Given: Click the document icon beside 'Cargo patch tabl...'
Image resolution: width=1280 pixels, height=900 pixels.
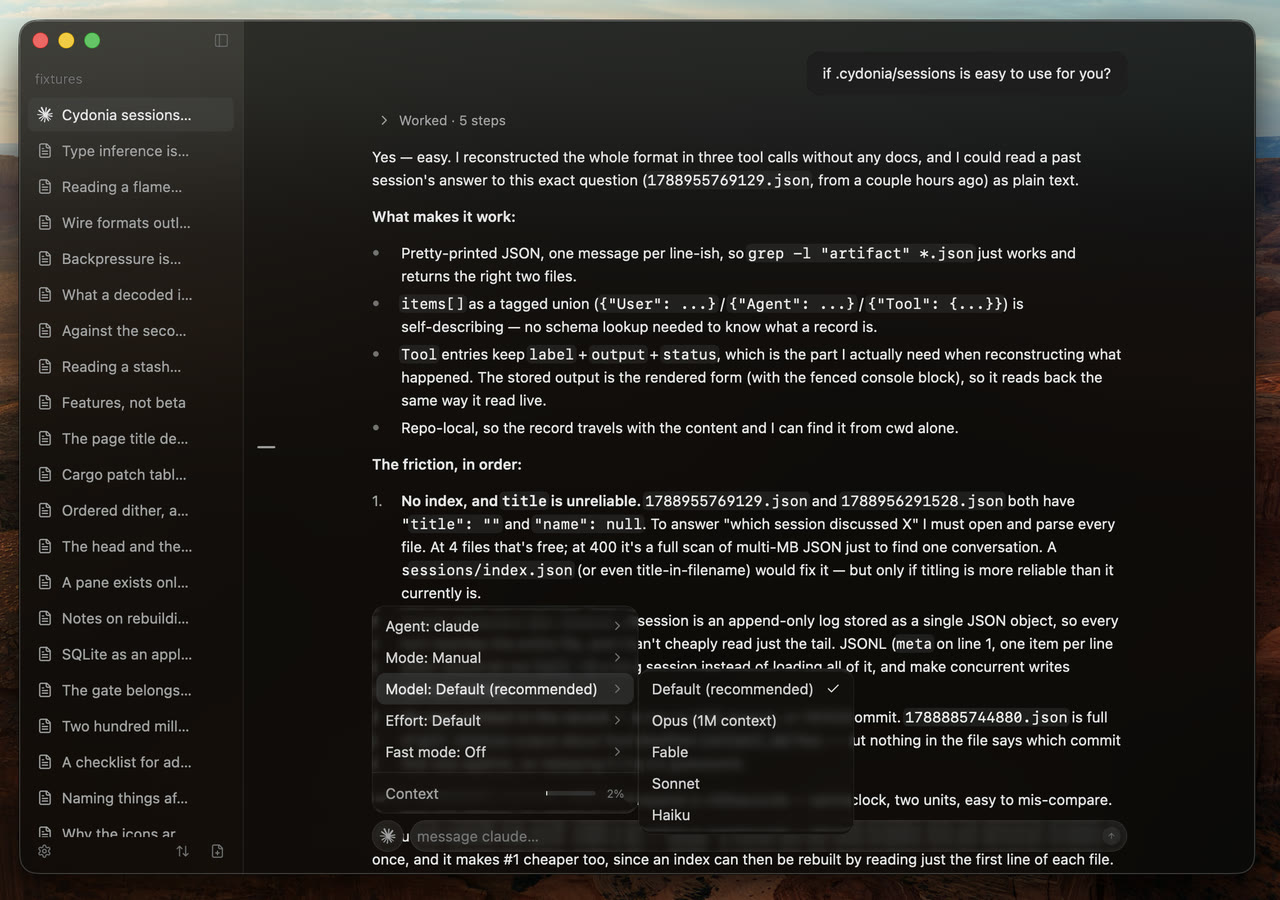Looking at the screenshot, I should 45,475.
